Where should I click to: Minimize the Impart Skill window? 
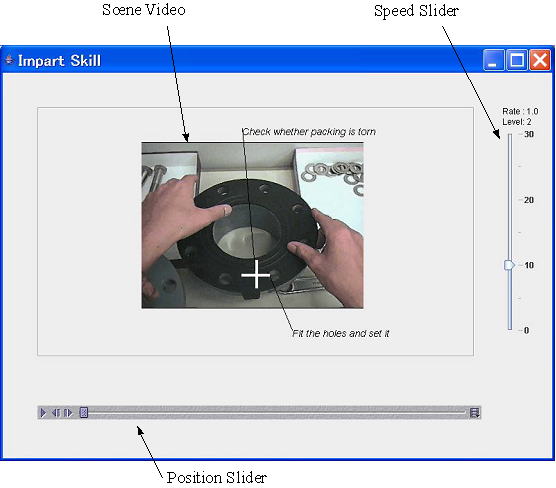[493, 60]
